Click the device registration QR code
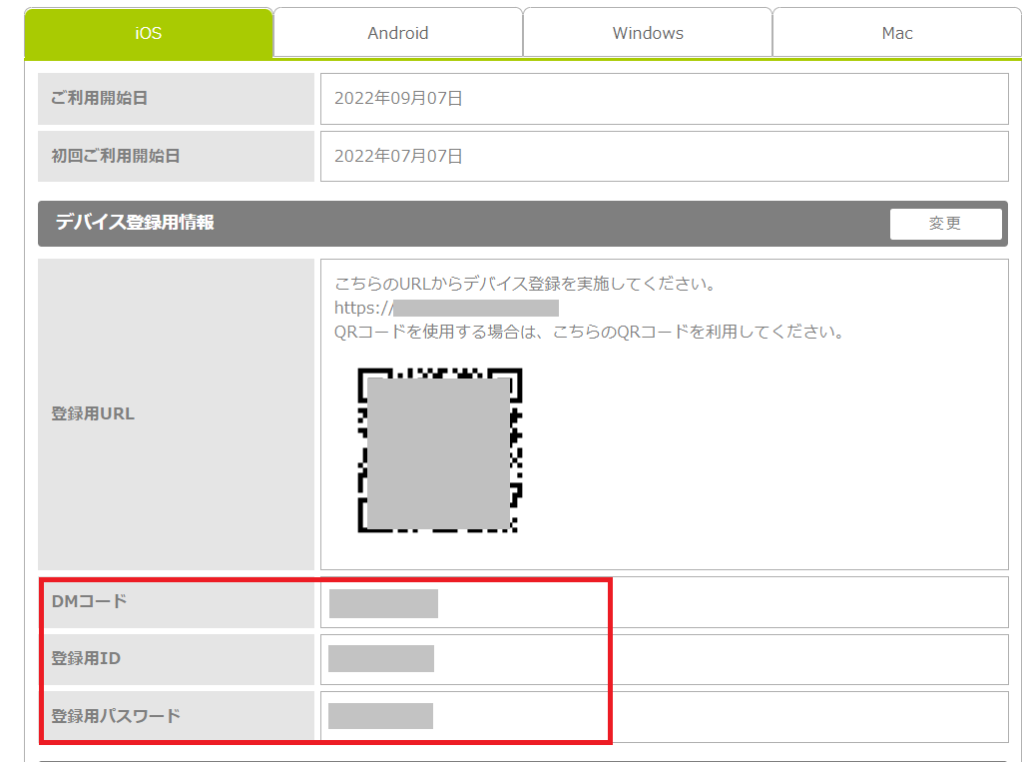Viewport: 1024px width, 762px height. pos(440,450)
